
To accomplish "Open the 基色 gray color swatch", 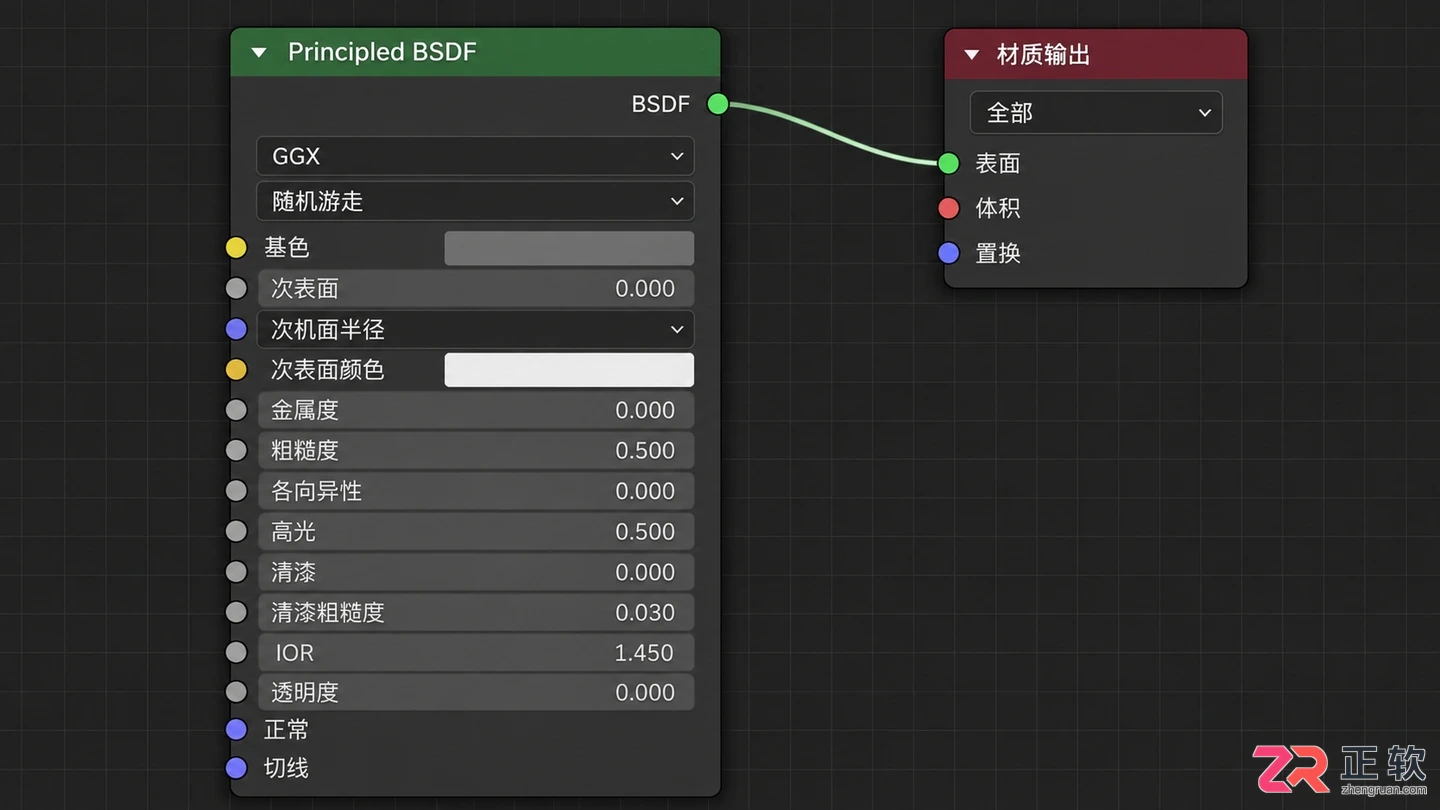I will pyautogui.click(x=569, y=248).
